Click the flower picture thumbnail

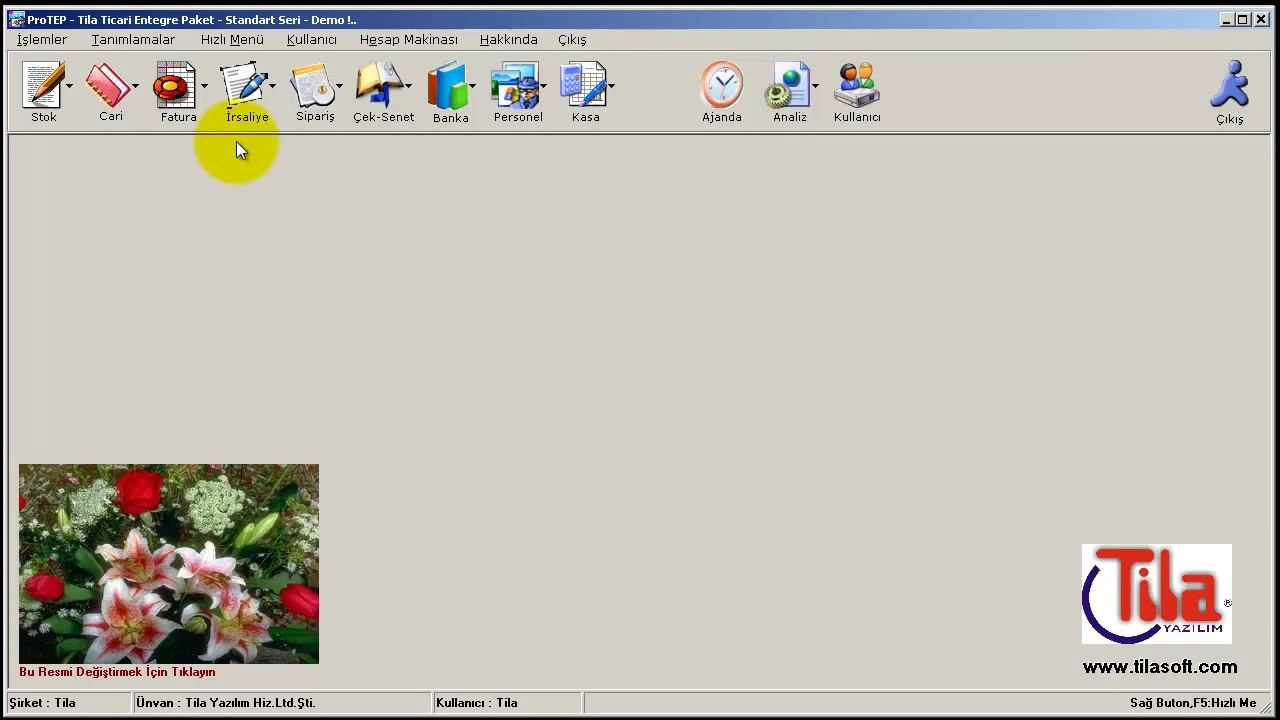pos(169,564)
